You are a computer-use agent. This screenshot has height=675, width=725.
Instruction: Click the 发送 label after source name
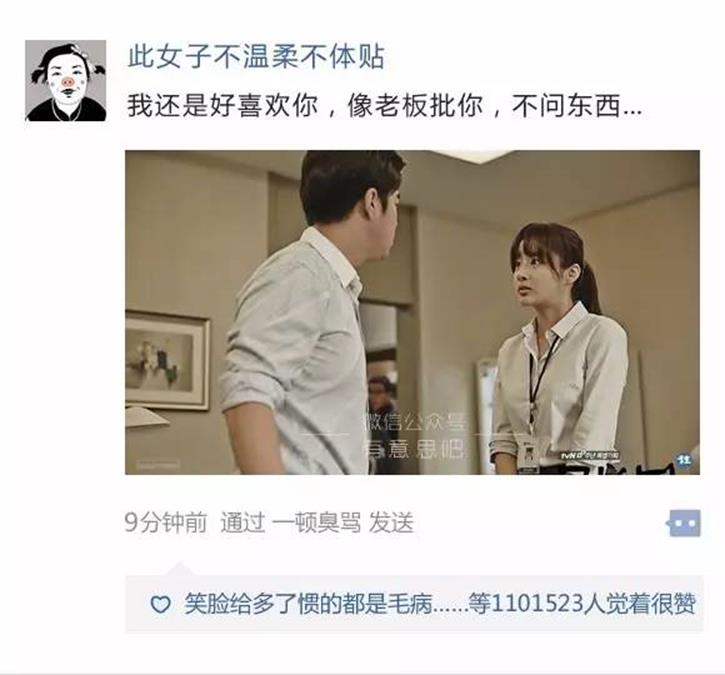tap(391, 523)
